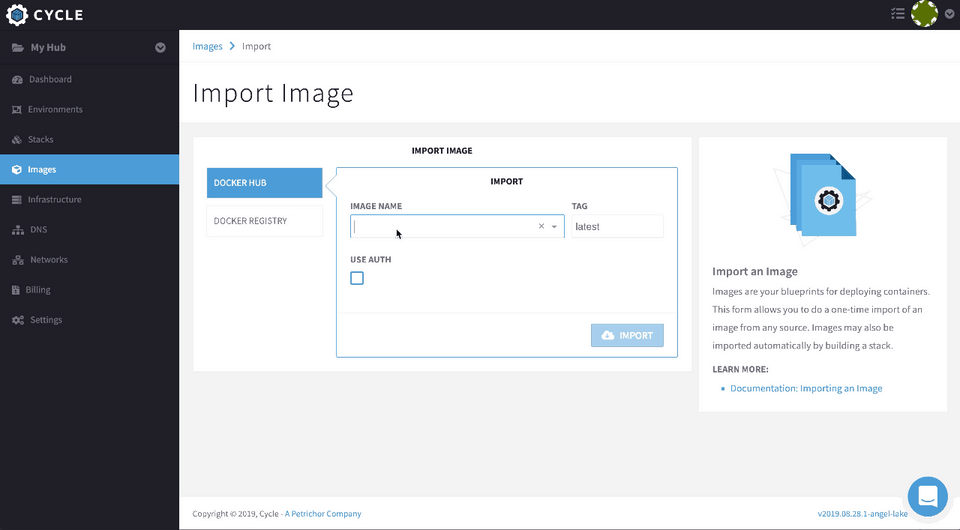
Task: Click the Settings gears icon
Action: coord(18,320)
